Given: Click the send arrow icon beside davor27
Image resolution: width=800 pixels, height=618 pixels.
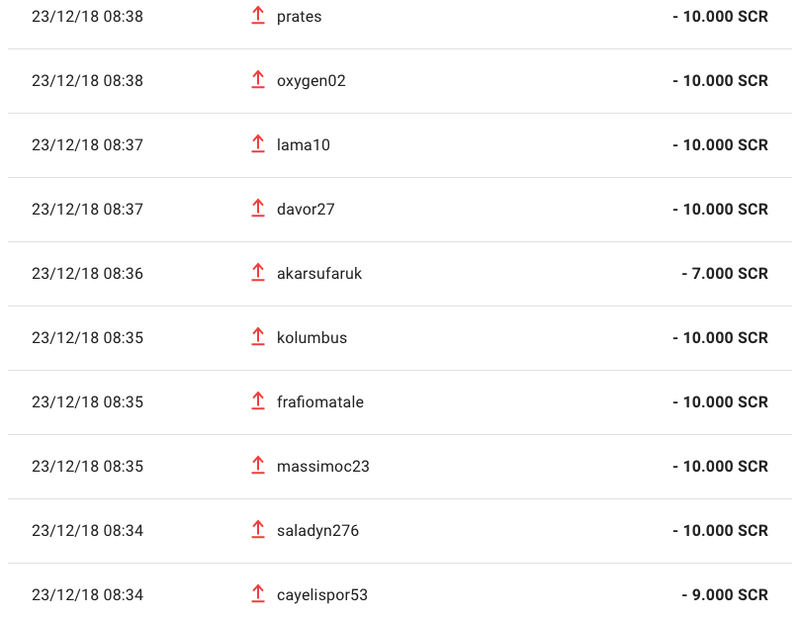Looking at the screenshot, I should coord(258,208).
